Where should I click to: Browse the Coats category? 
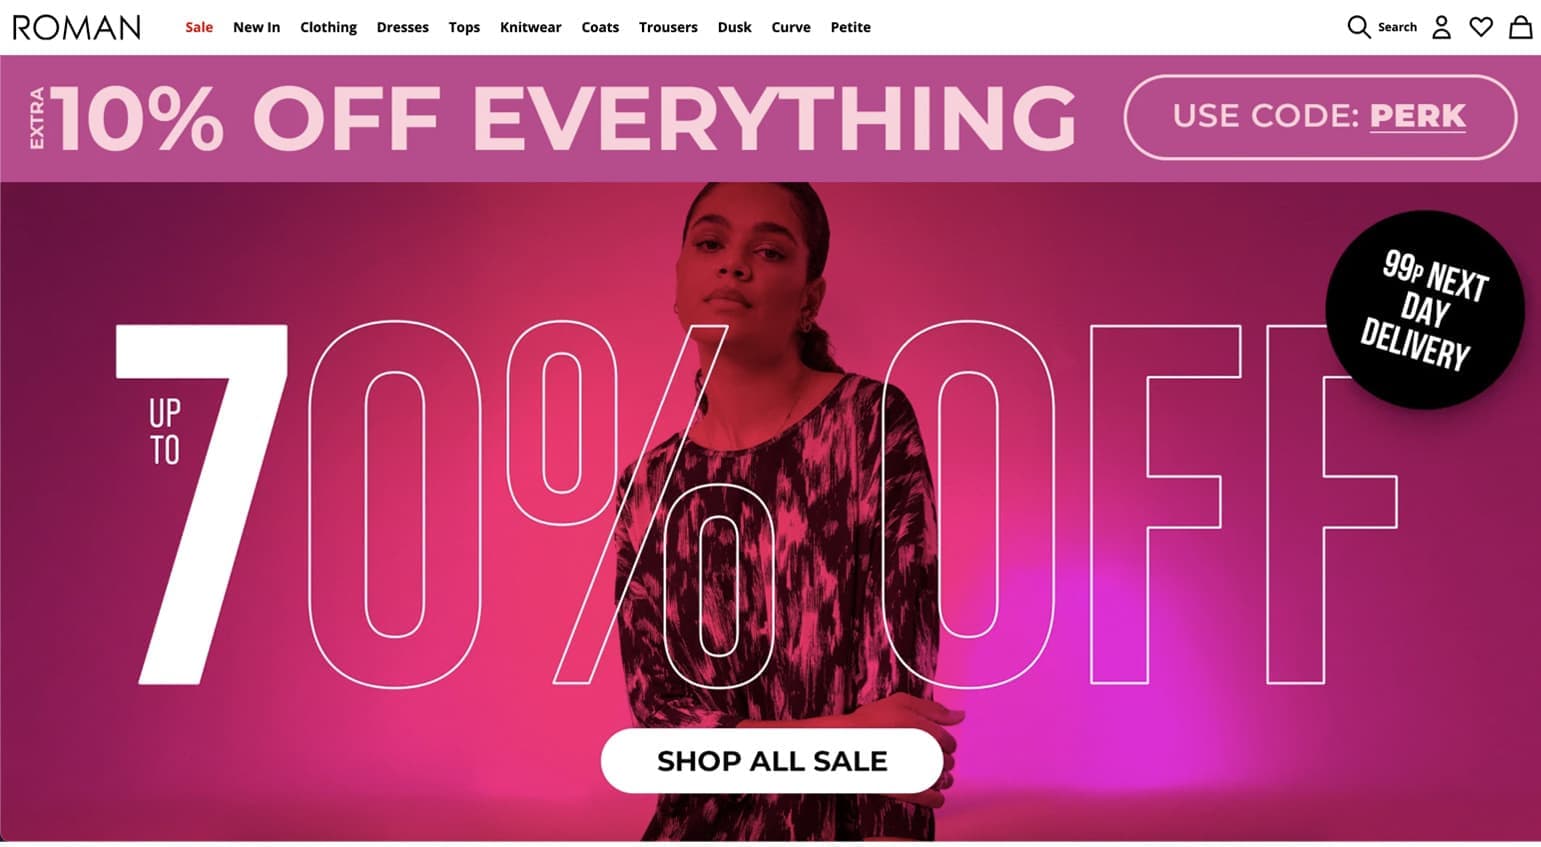(x=600, y=27)
